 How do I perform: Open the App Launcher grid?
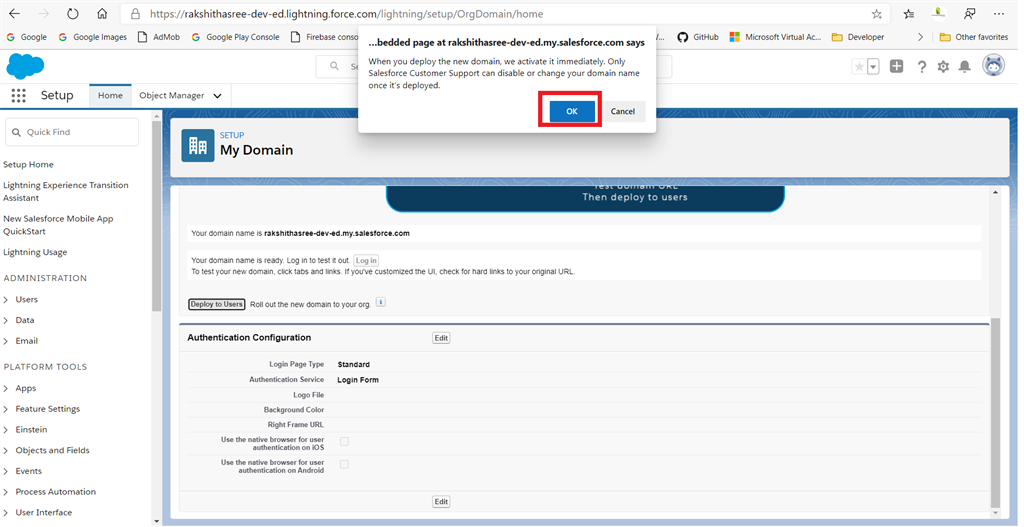click(x=18, y=95)
